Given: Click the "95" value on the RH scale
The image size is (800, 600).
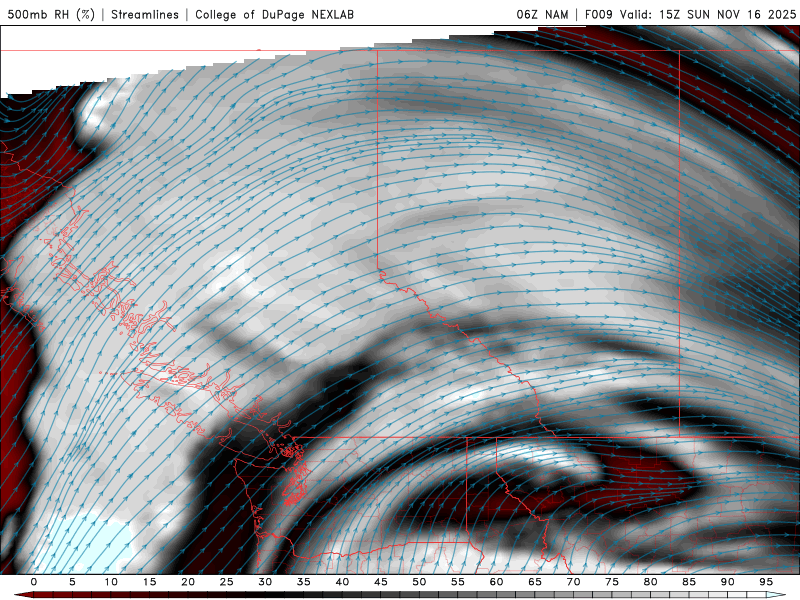Looking at the screenshot, I should point(766,582).
